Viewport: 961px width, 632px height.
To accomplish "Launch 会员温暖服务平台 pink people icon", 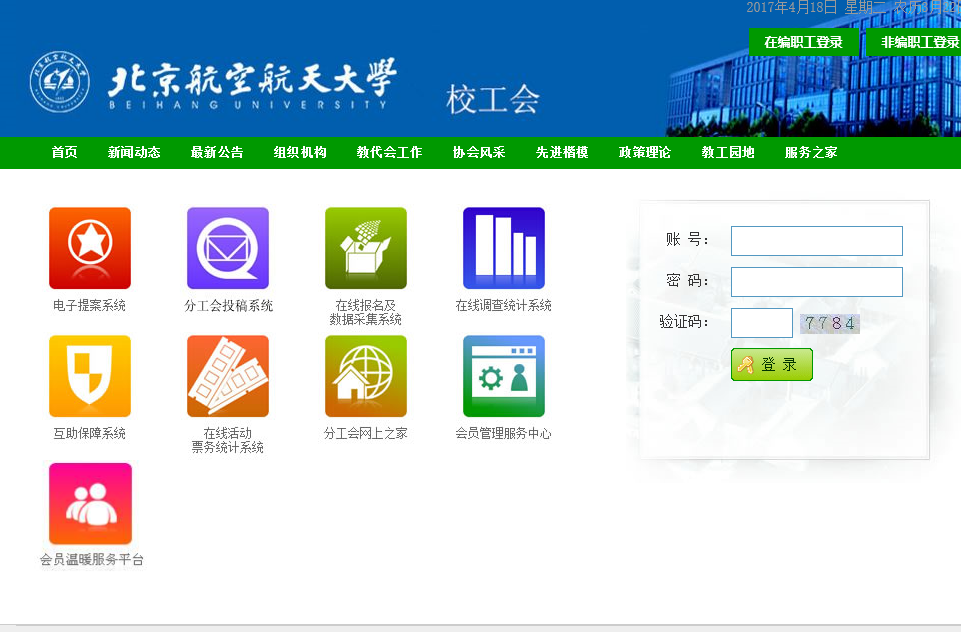I will (x=90, y=503).
